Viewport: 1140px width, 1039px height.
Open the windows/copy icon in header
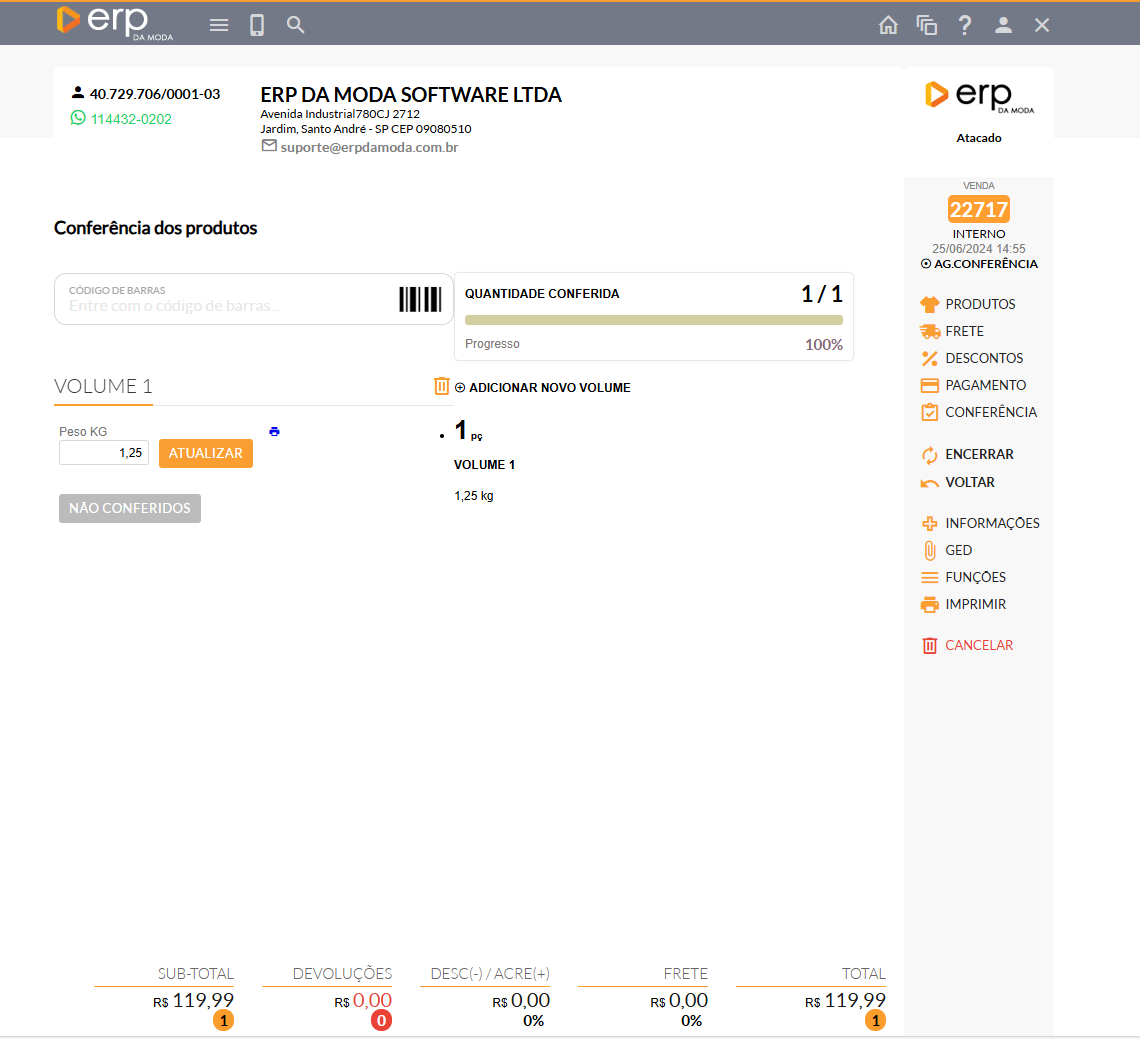pyautogui.click(x=927, y=25)
